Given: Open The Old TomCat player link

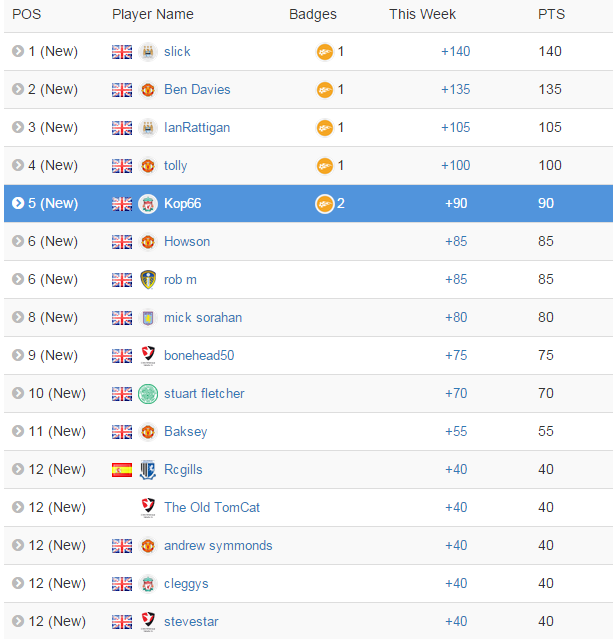Looking at the screenshot, I should [212, 508].
